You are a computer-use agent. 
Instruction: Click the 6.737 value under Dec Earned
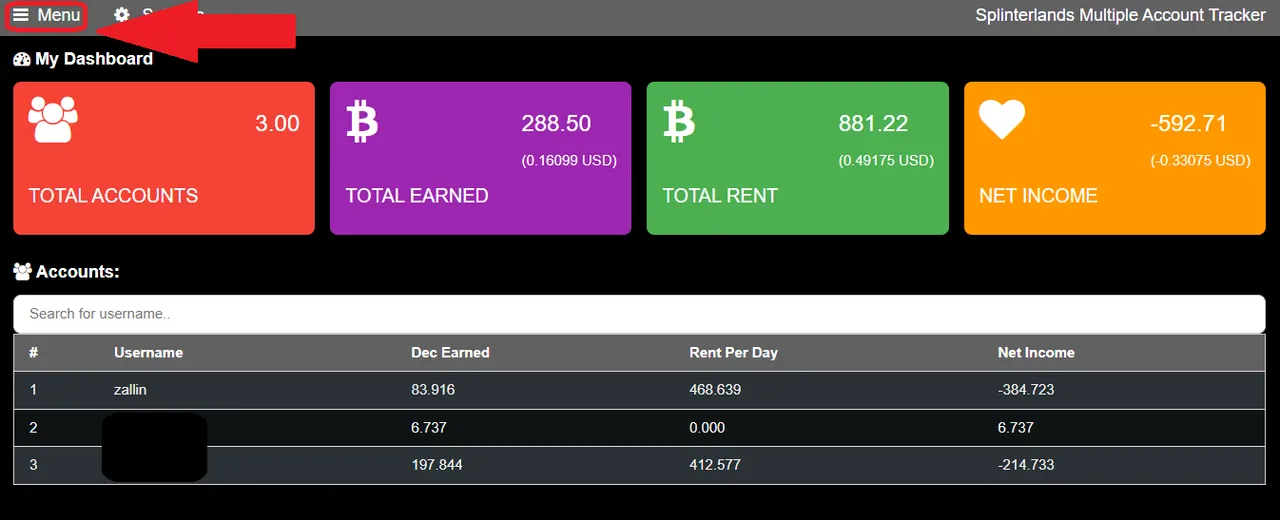tap(429, 427)
